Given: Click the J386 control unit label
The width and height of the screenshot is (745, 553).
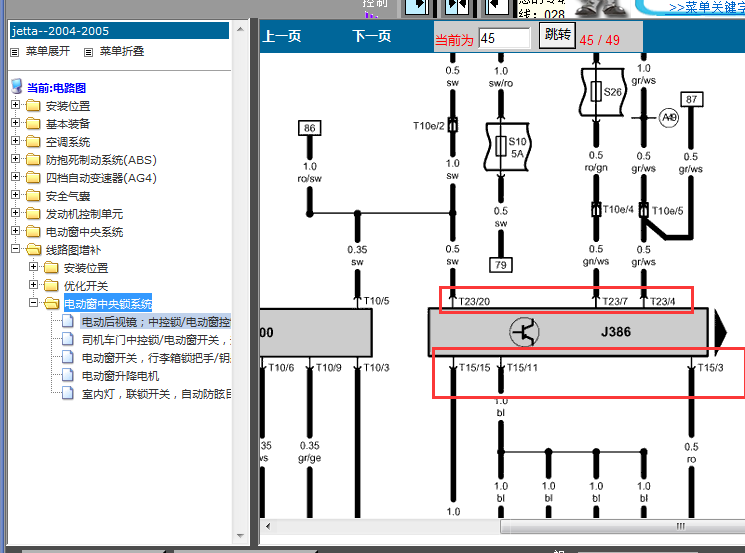Looking at the screenshot, I should point(616,332).
